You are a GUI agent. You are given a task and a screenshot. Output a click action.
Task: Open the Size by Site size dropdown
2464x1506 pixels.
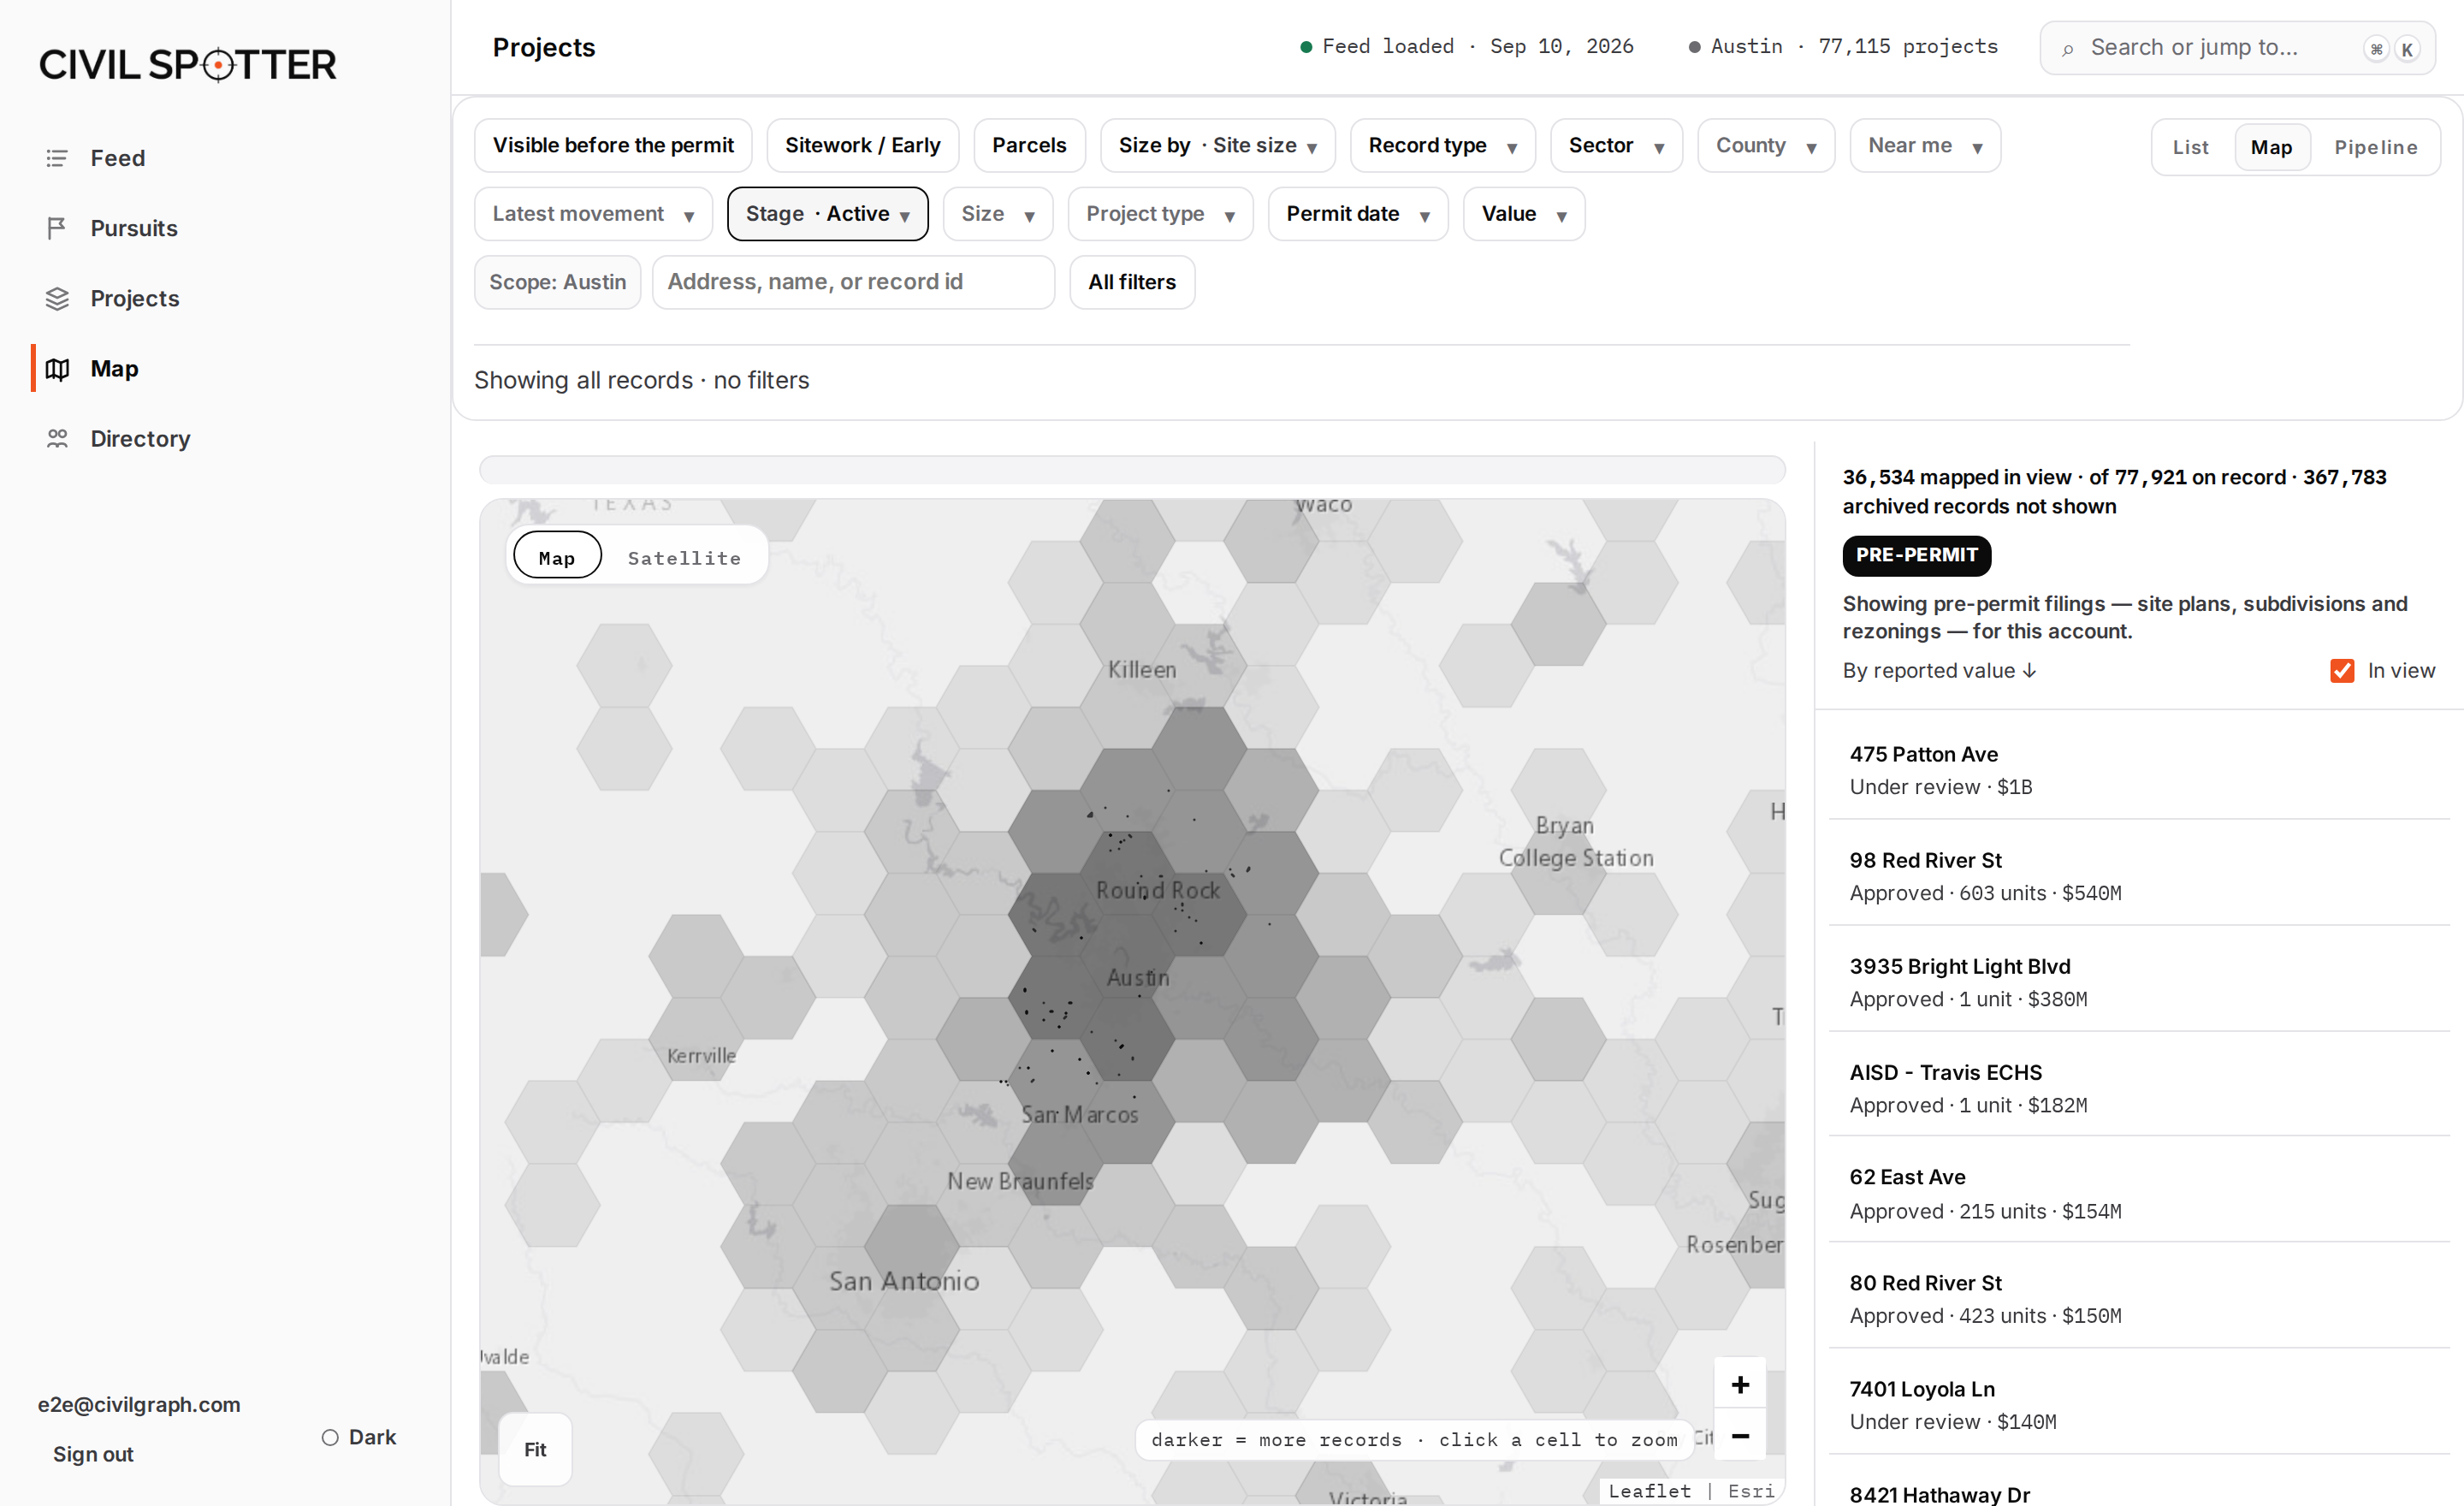pyautogui.click(x=1217, y=146)
